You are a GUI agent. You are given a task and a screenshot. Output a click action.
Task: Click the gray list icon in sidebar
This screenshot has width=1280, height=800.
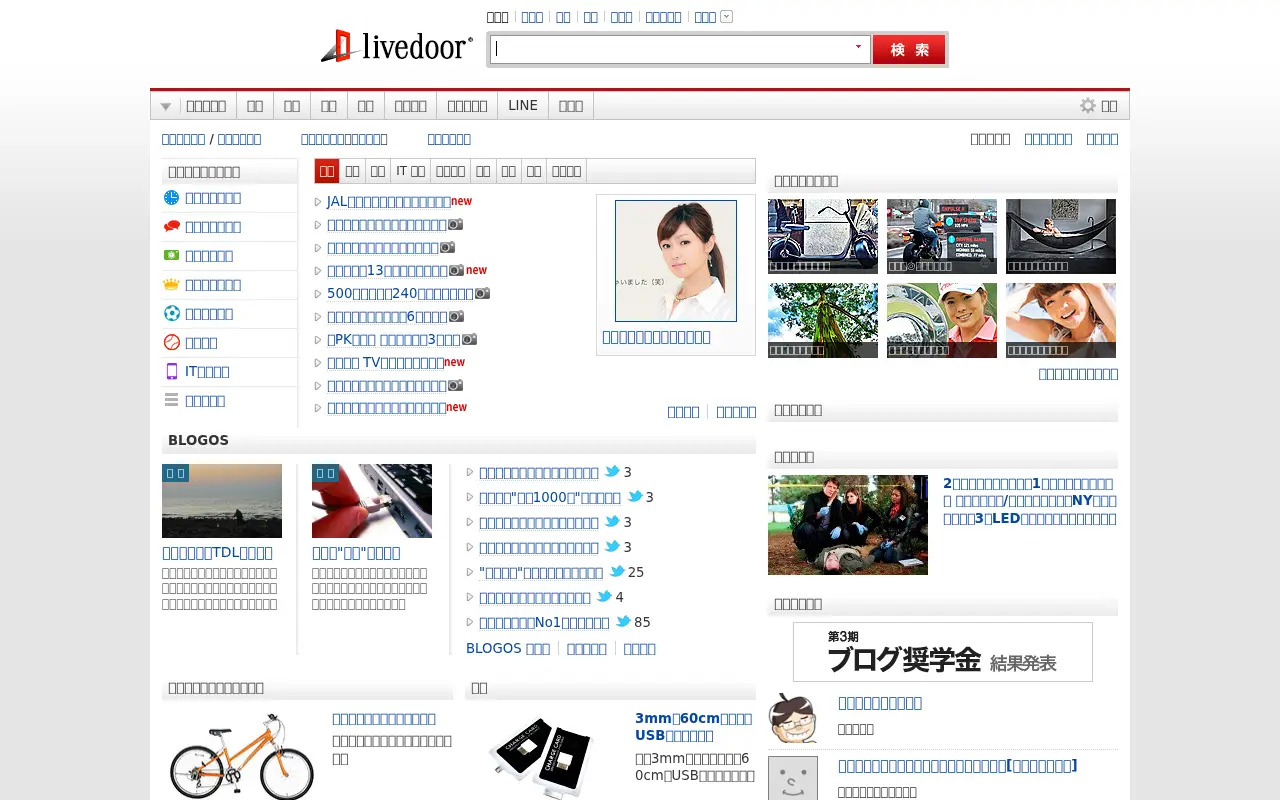coord(172,401)
